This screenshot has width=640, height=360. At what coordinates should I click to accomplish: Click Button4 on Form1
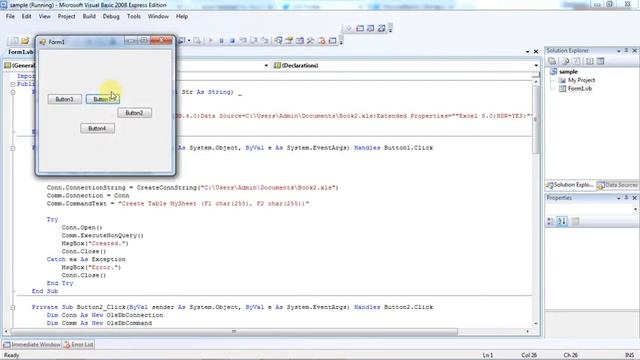point(97,129)
